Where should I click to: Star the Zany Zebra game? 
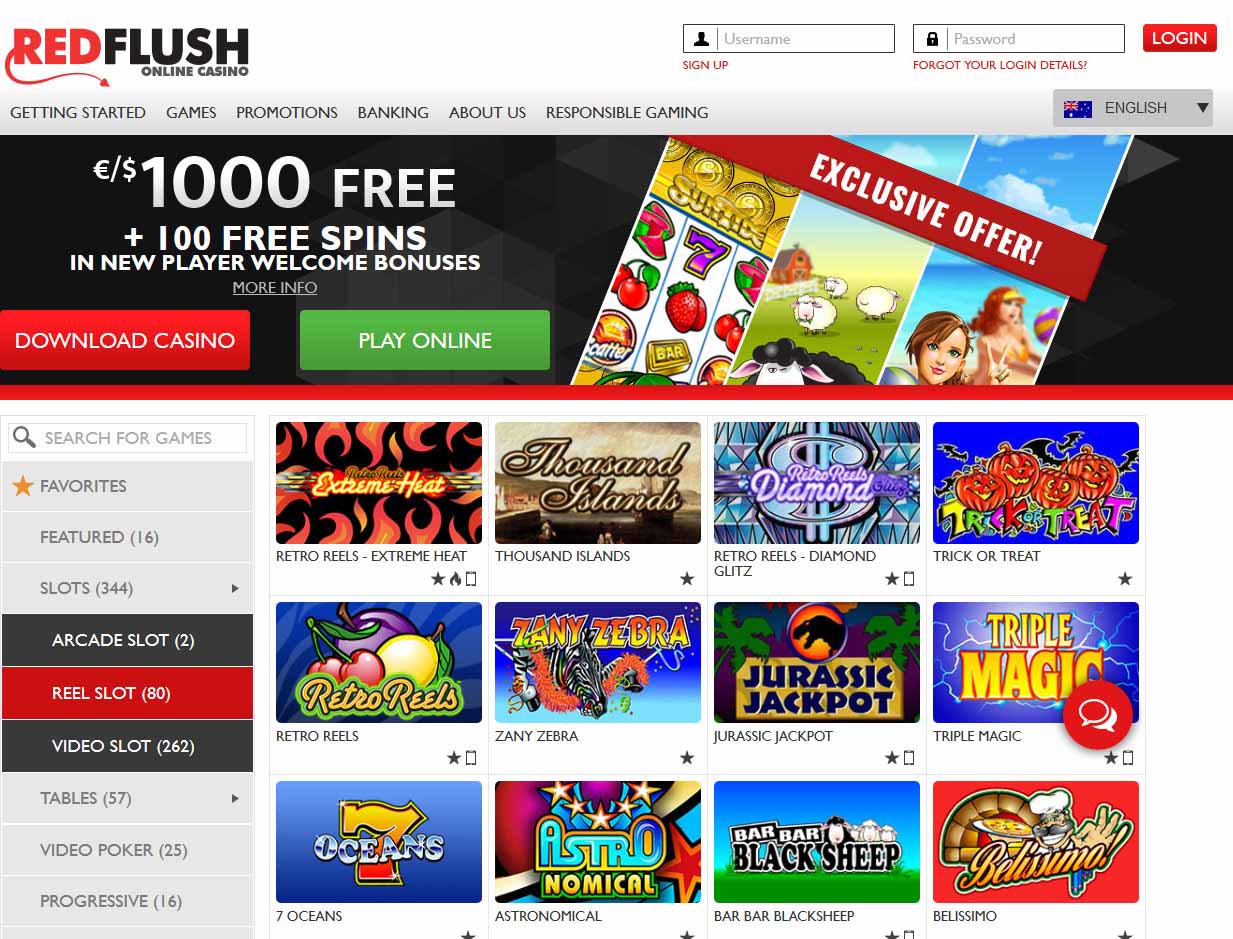point(687,758)
